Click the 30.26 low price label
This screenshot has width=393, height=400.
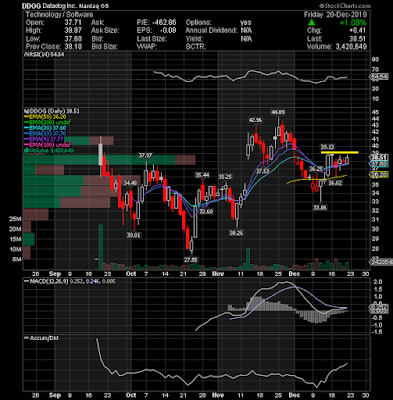[236, 233]
